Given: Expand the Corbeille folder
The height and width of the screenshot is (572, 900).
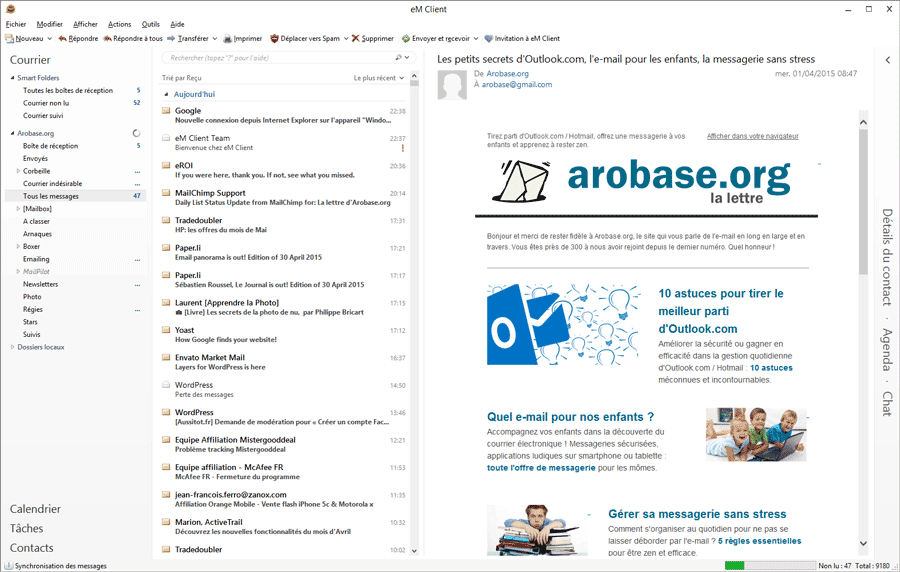Looking at the screenshot, I should (18, 171).
